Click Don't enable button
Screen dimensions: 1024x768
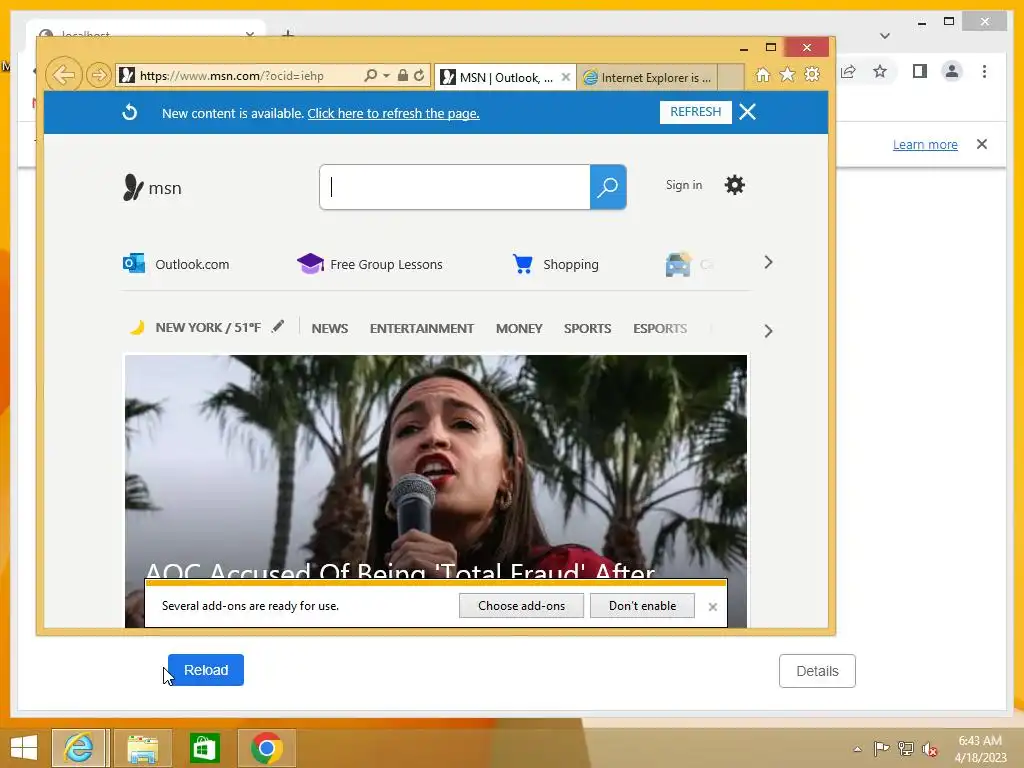tap(643, 605)
